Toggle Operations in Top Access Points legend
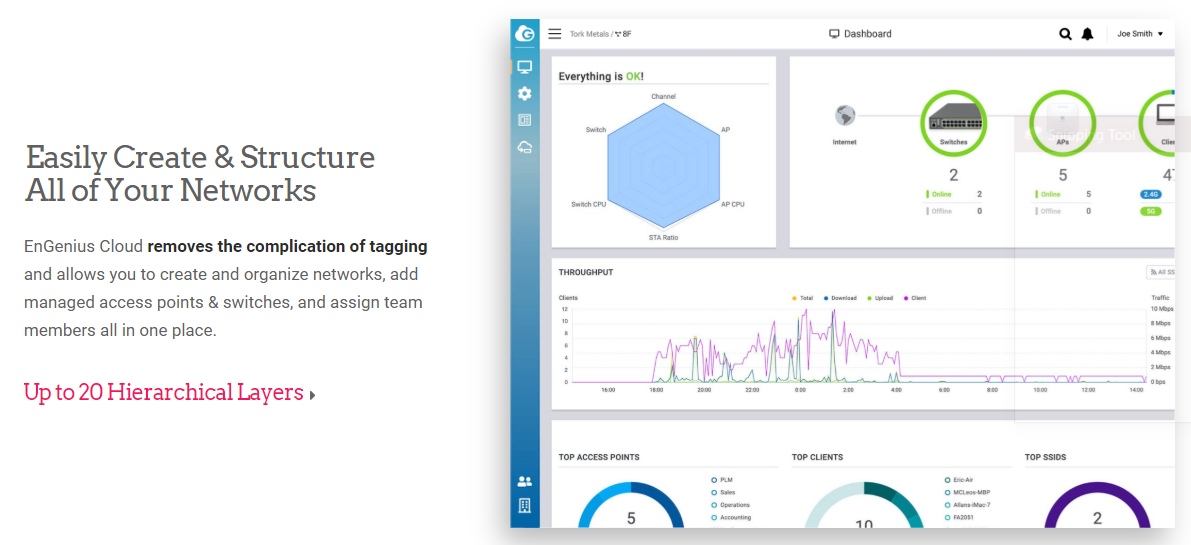Screen dimensions: 1191x545 (x=731, y=505)
